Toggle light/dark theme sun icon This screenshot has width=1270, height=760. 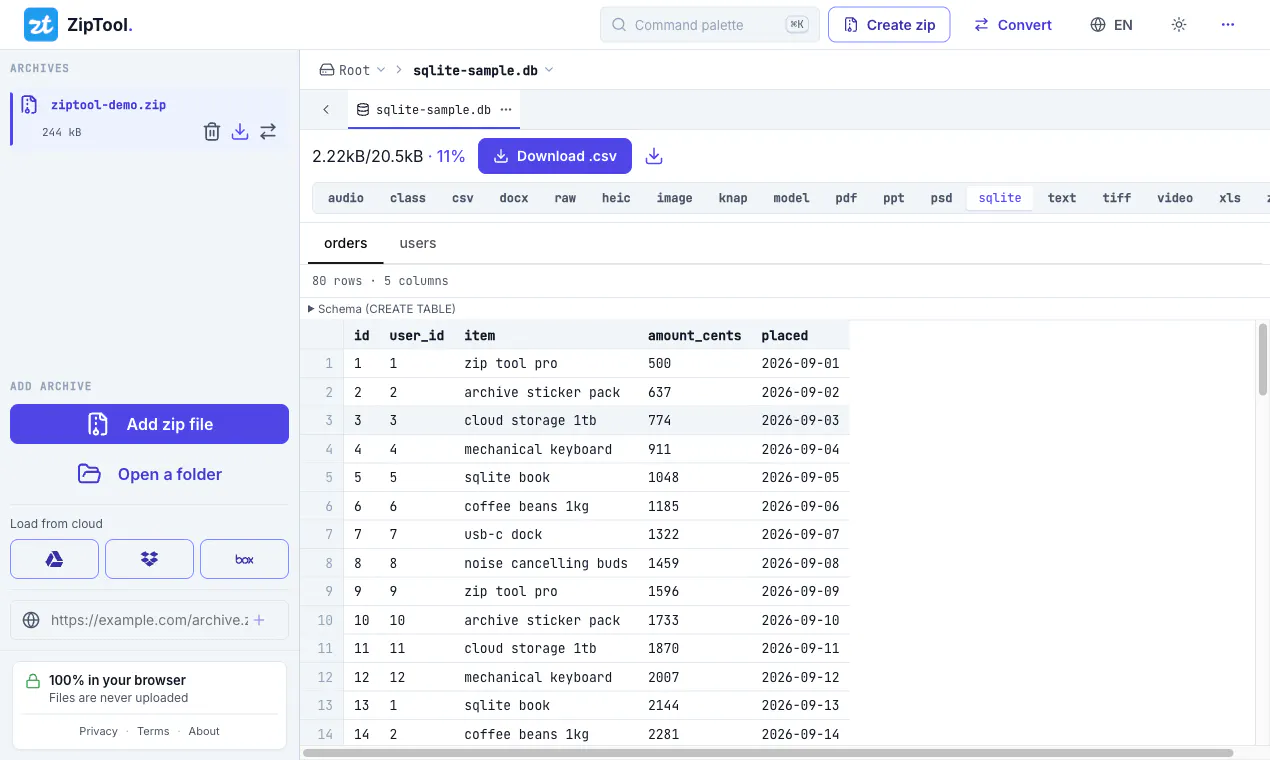click(x=1179, y=25)
